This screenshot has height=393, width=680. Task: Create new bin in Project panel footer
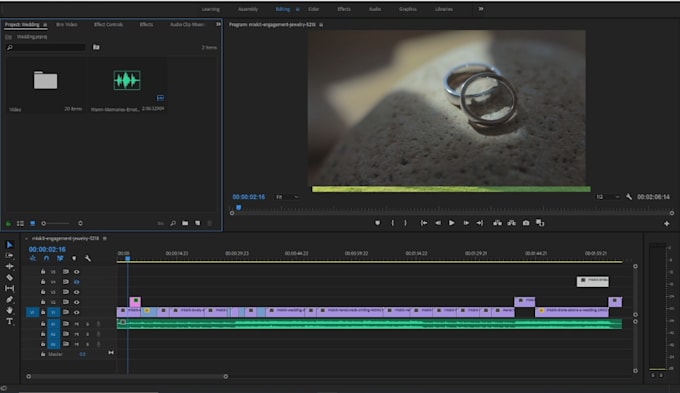point(185,223)
